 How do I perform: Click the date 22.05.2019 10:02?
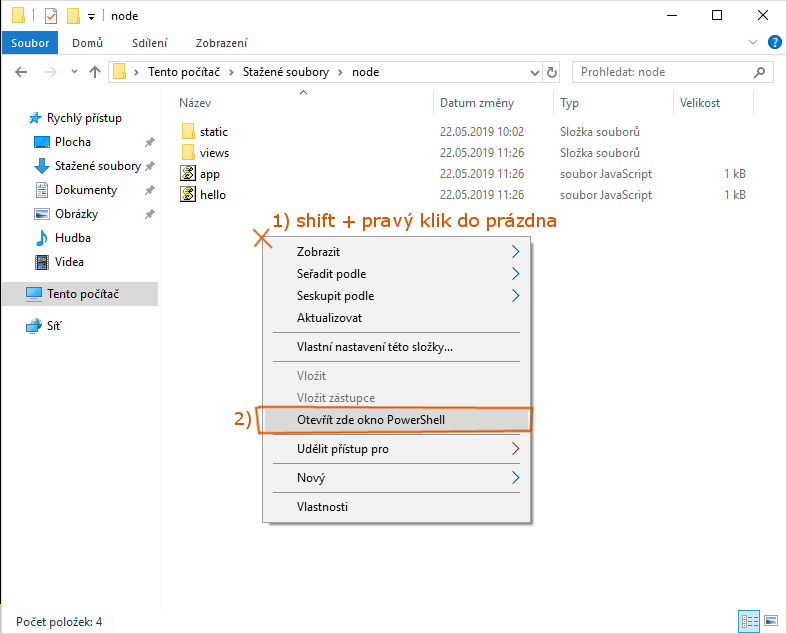[482, 132]
